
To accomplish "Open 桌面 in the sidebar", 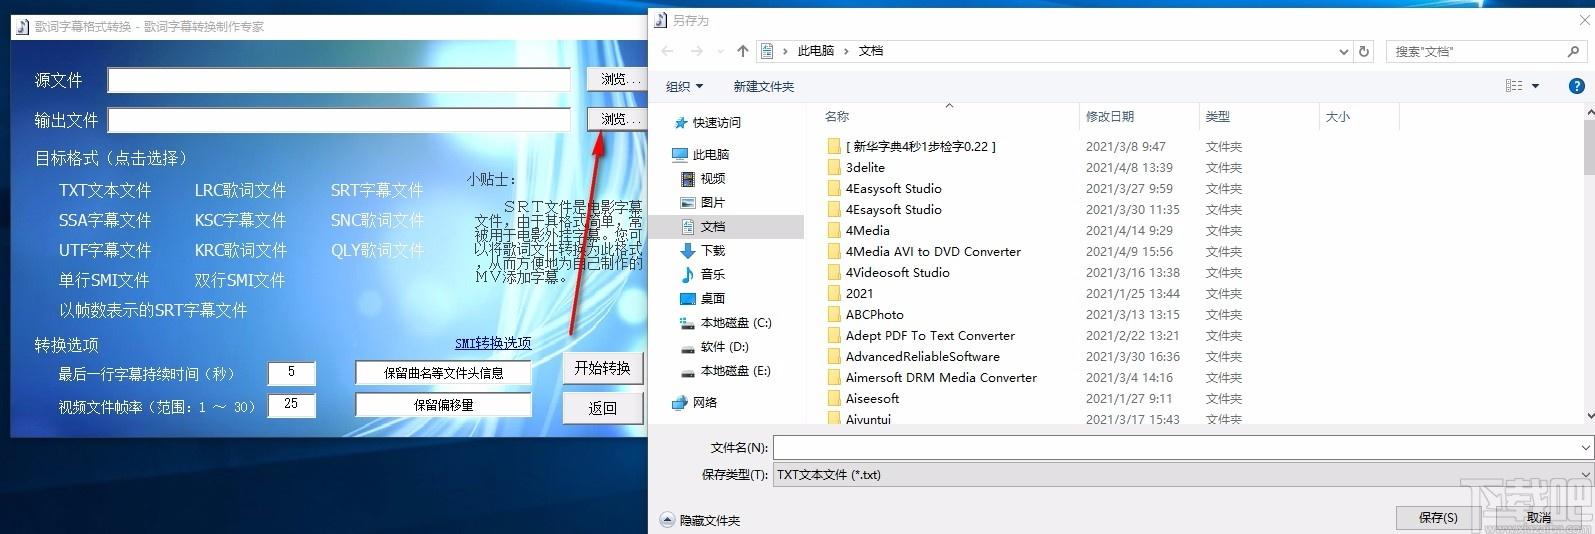I will [x=713, y=299].
